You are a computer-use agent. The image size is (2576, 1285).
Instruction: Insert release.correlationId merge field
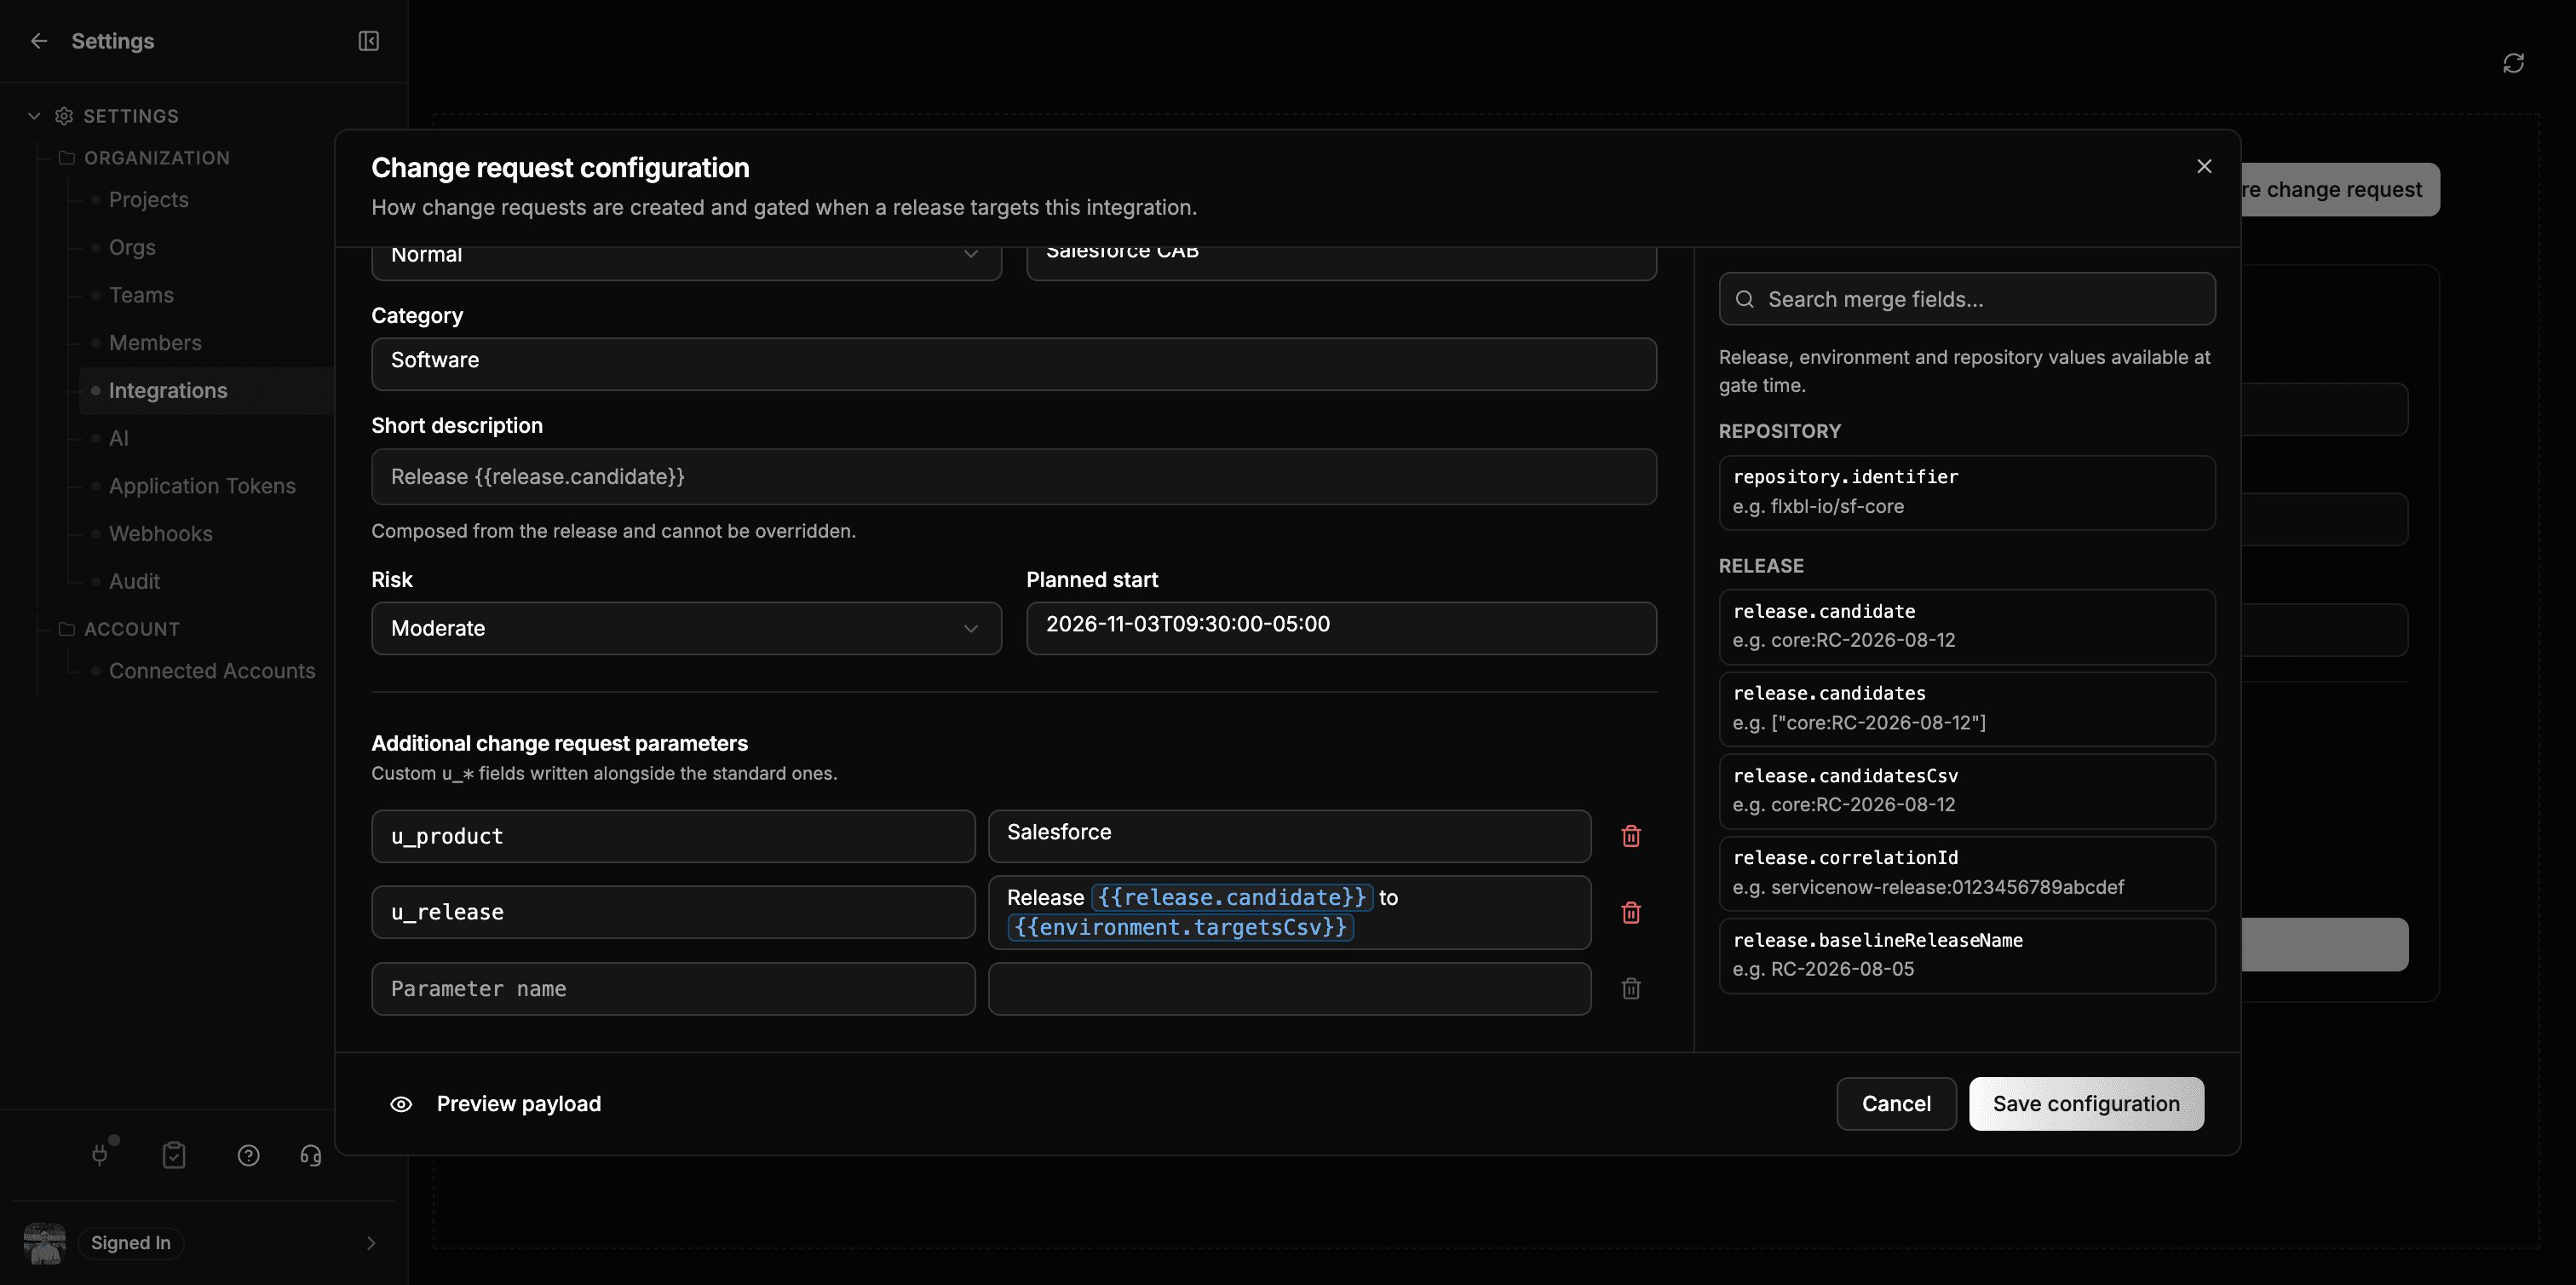pos(1966,873)
